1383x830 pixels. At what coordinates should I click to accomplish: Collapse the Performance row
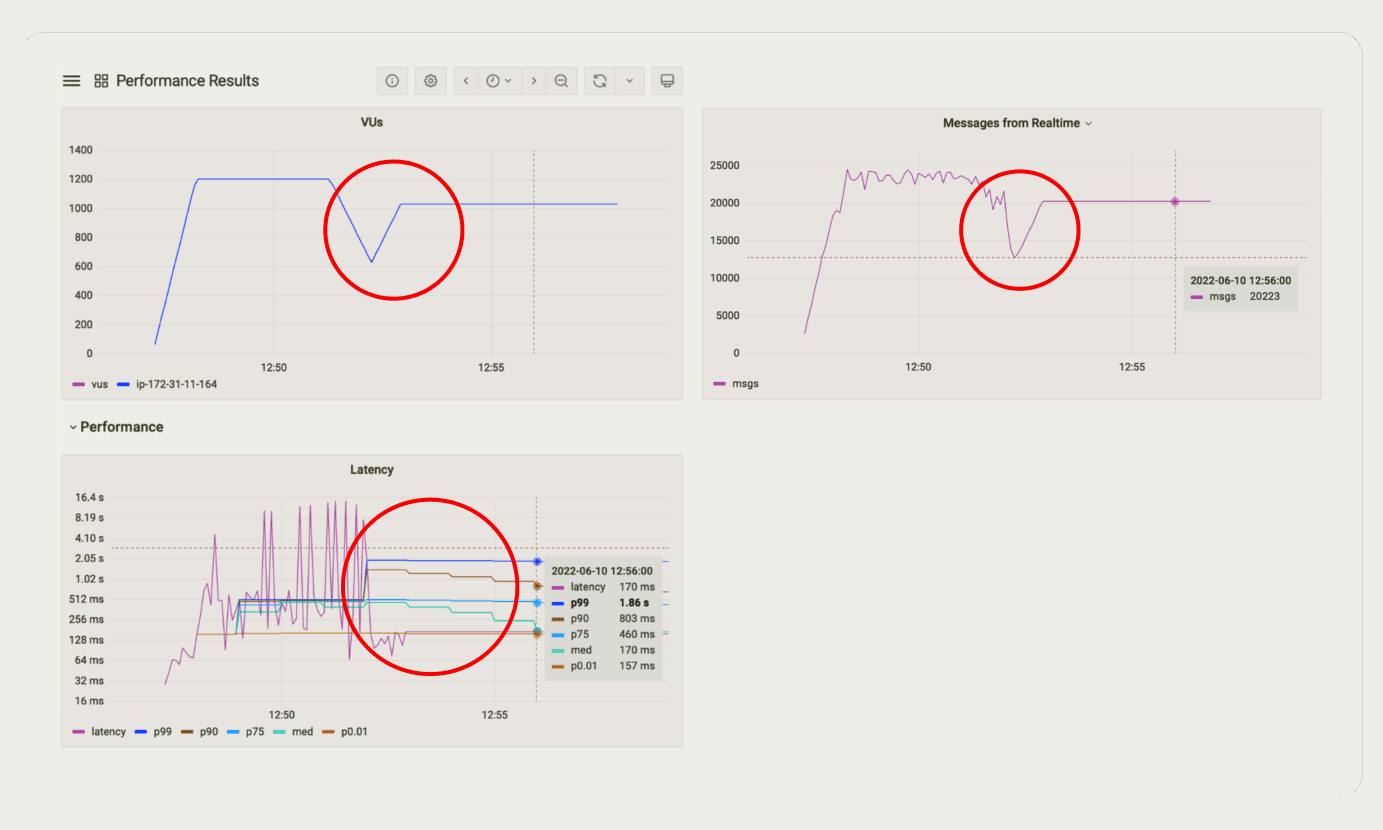click(116, 427)
